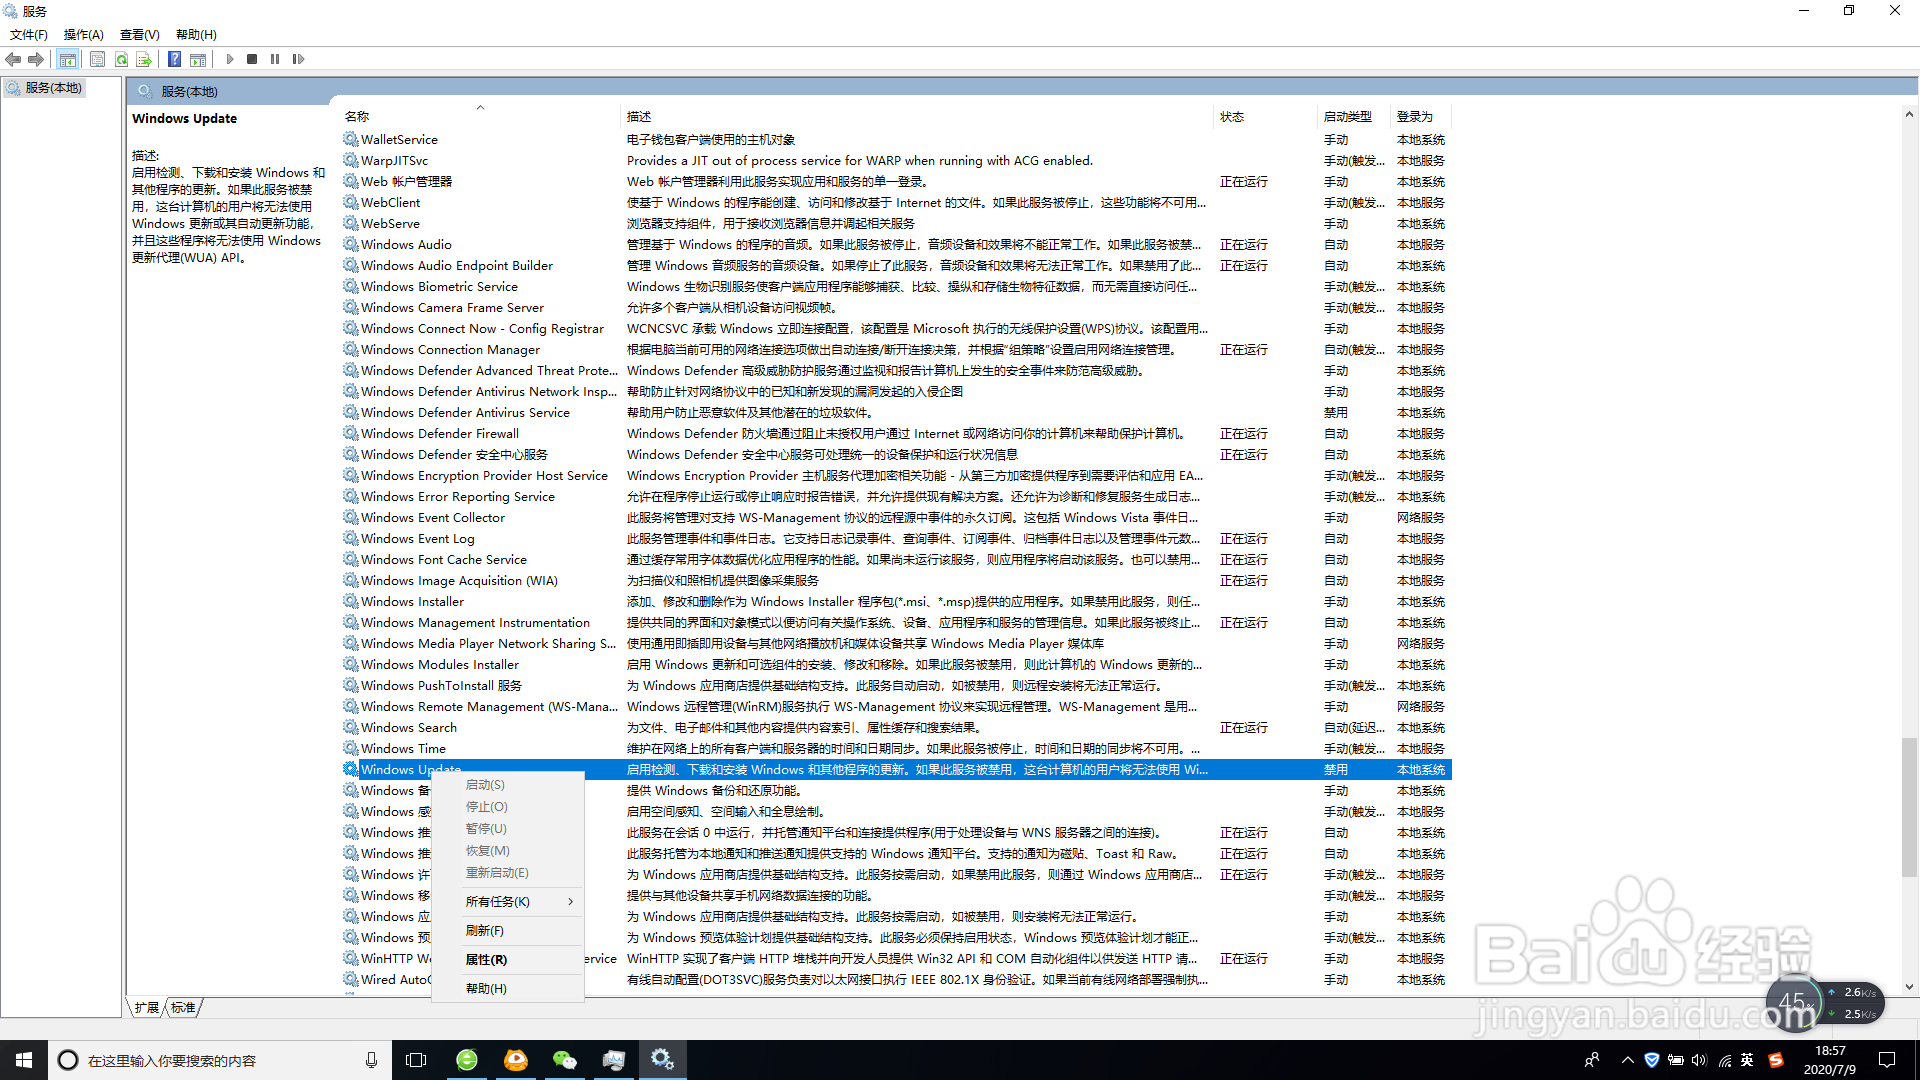The width and height of the screenshot is (1920, 1080).
Task: Select 刷新(F) in the context menu
Action: [484, 930]
